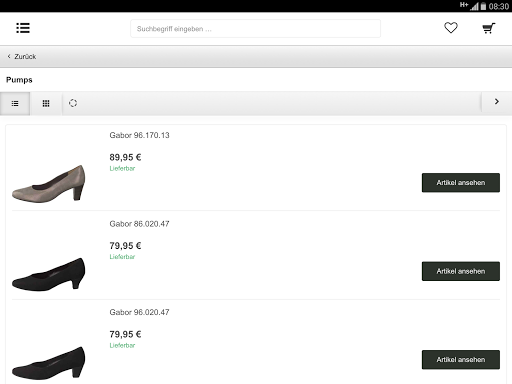Screen dimensions: 512x384
Task: View article Gabor 96.170.13 button
Action: click(461, 183)
